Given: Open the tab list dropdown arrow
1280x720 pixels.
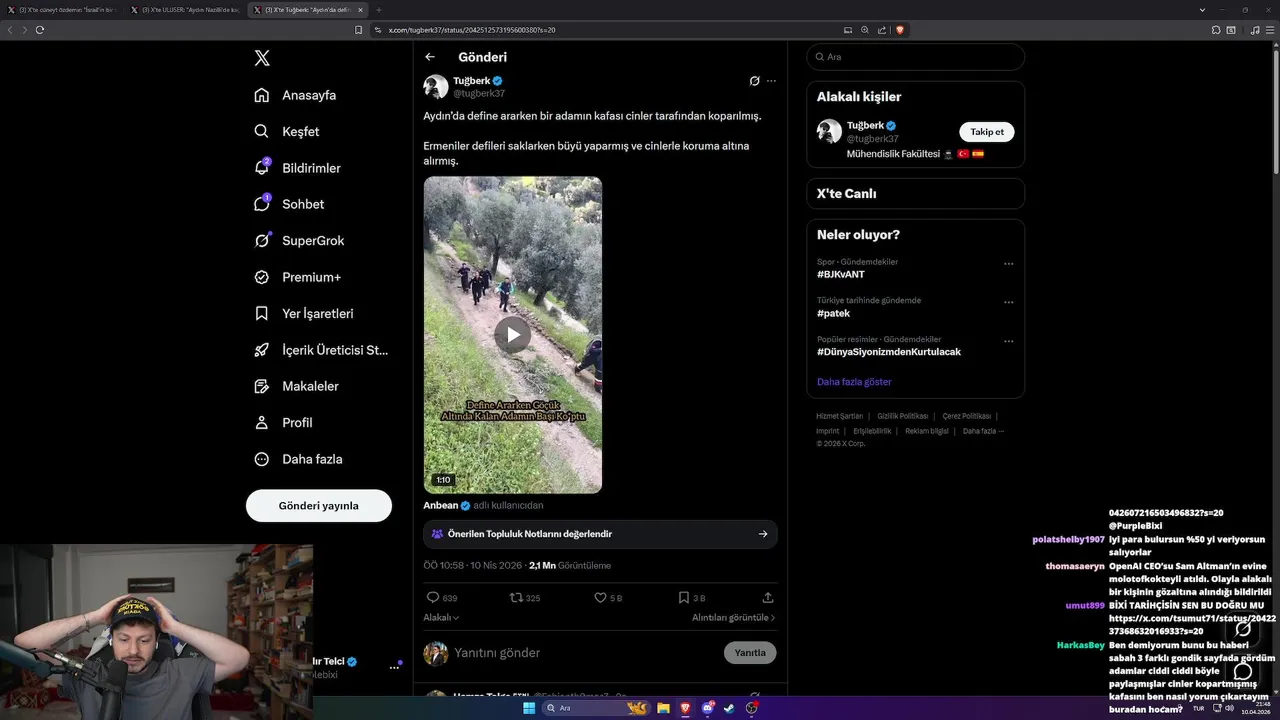Looking at the screenshot, I should click(1202, 10).
